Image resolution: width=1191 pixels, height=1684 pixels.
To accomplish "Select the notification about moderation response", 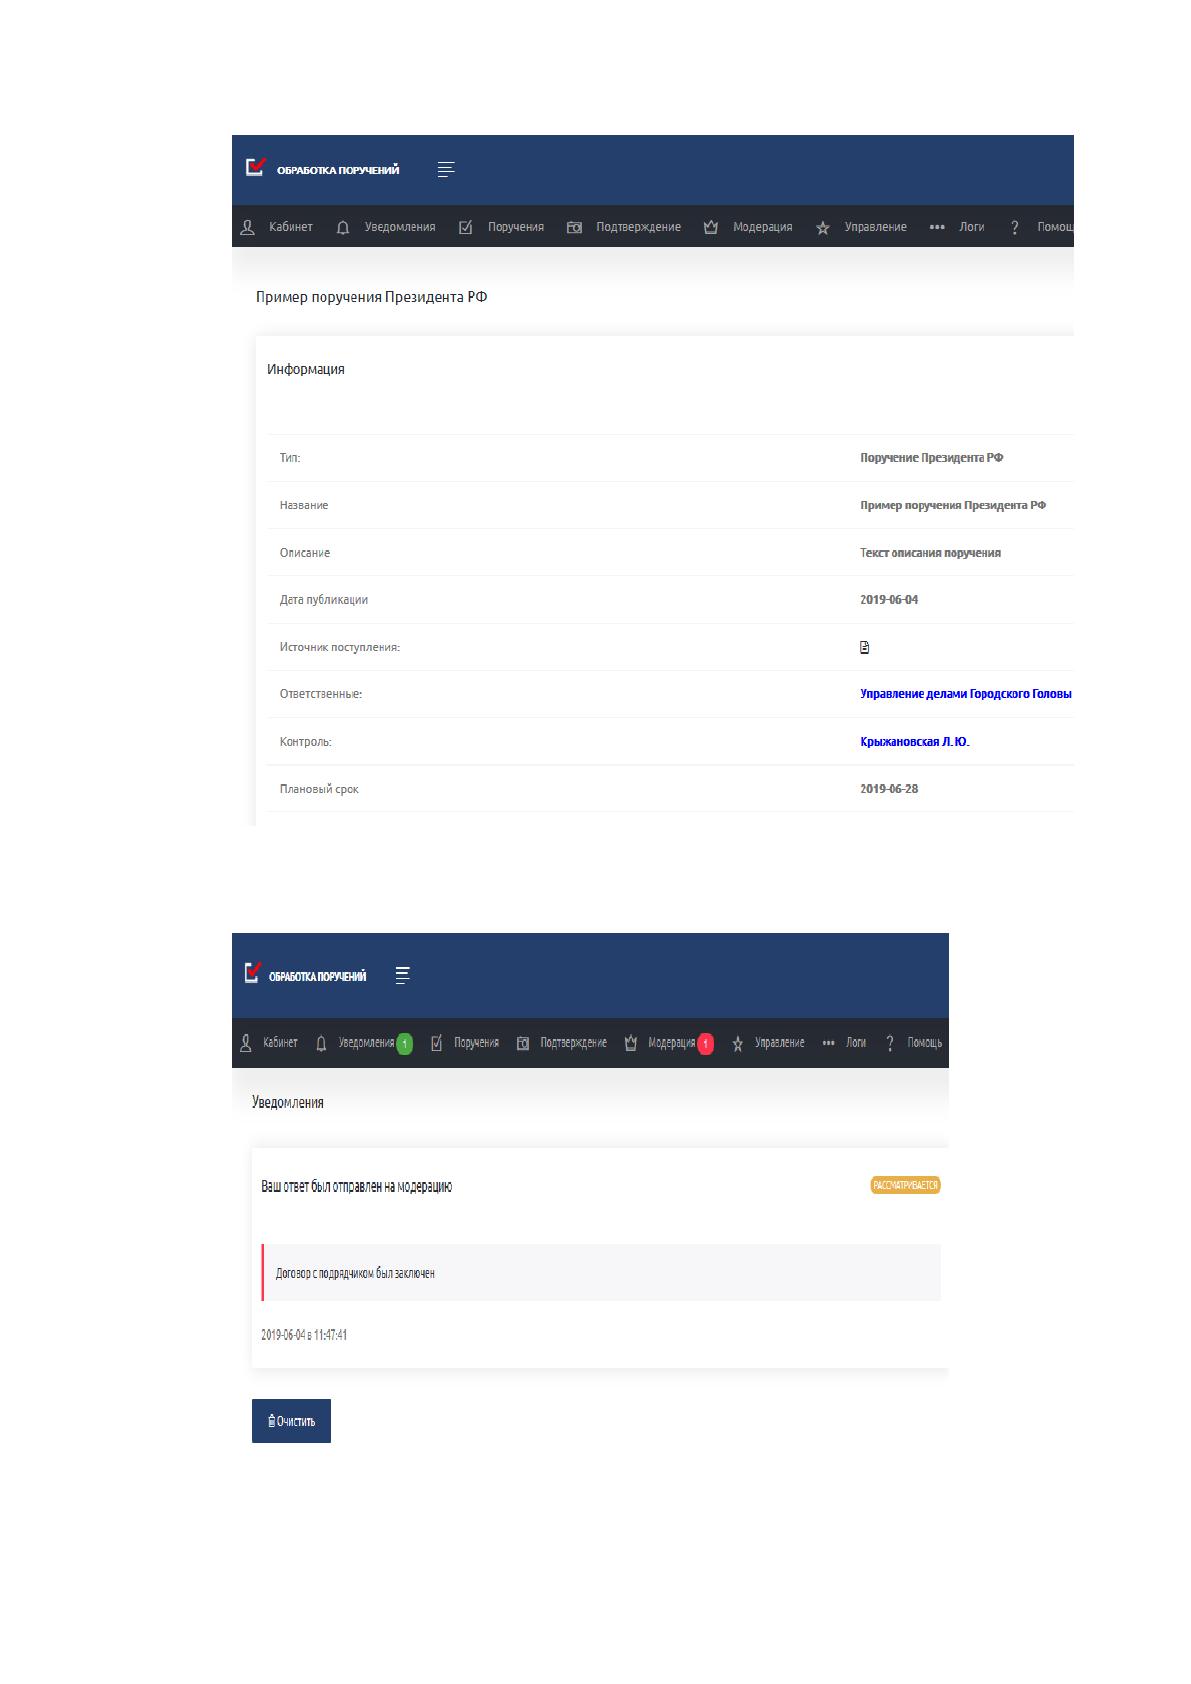I will (600, 1258).
